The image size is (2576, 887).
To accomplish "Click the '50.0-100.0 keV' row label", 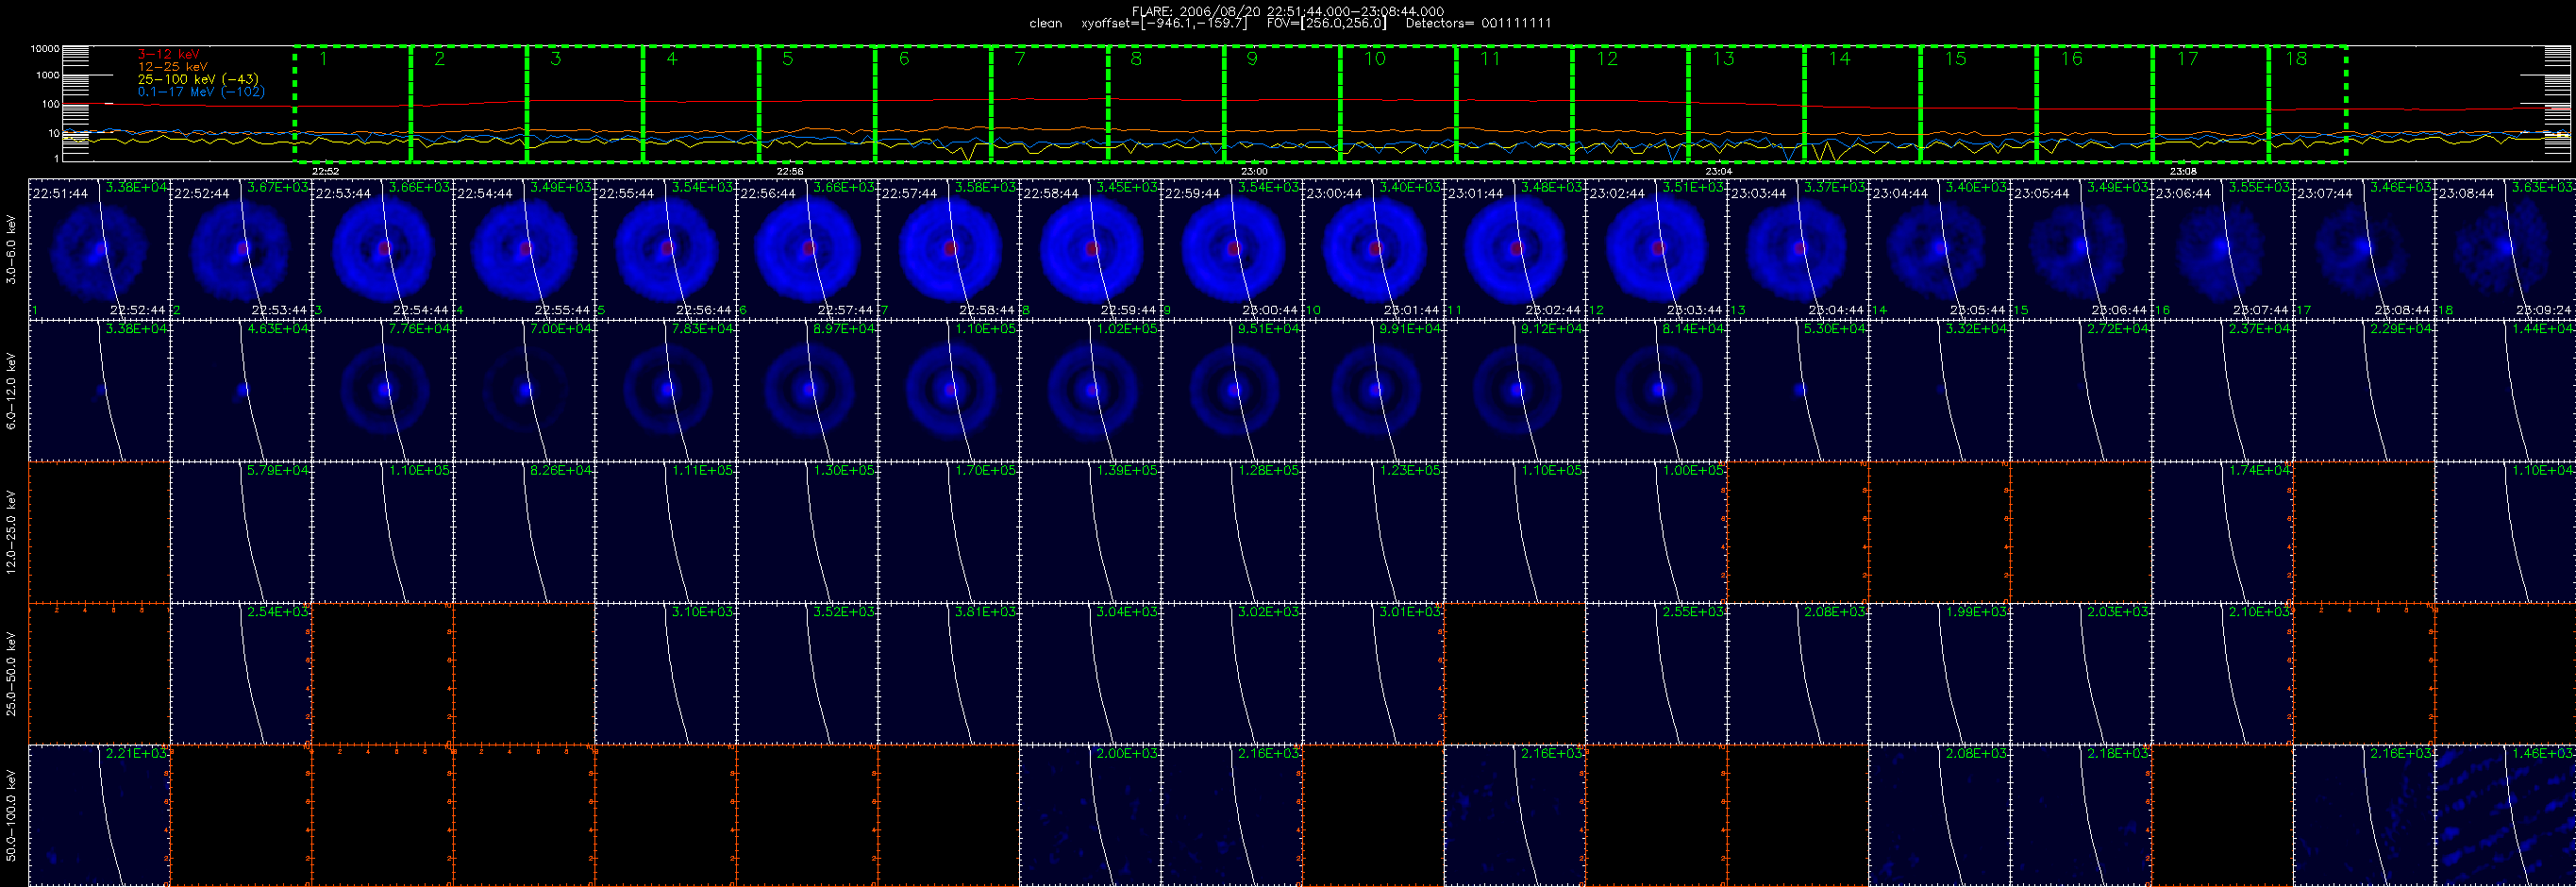I will pyautogui.click(x=11, y=815).
